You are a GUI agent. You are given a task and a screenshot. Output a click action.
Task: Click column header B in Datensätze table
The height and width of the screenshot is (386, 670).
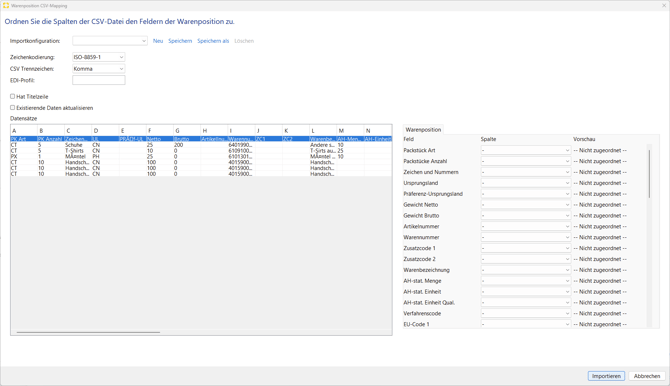coord(51,130)
